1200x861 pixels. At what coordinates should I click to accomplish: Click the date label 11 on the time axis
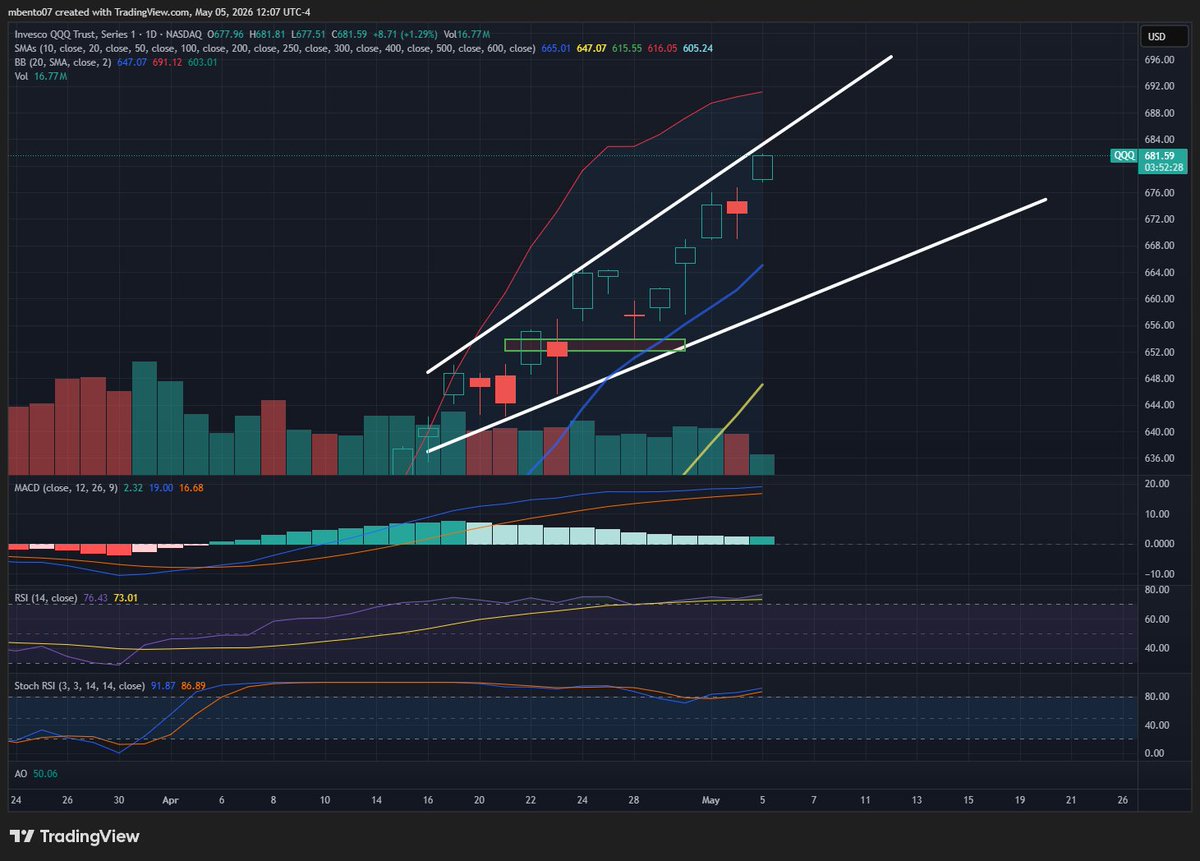point(865,801)
